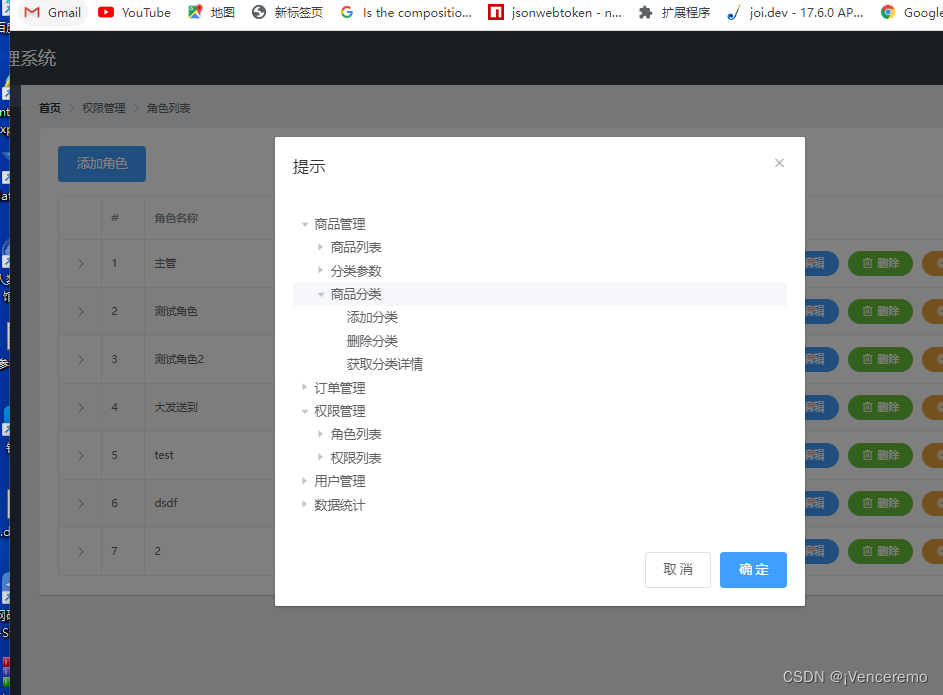Image resolution: width=943 pixels, height=695 pixels.
Task: Click the 添加角色 button
Action: coord(101,163)
